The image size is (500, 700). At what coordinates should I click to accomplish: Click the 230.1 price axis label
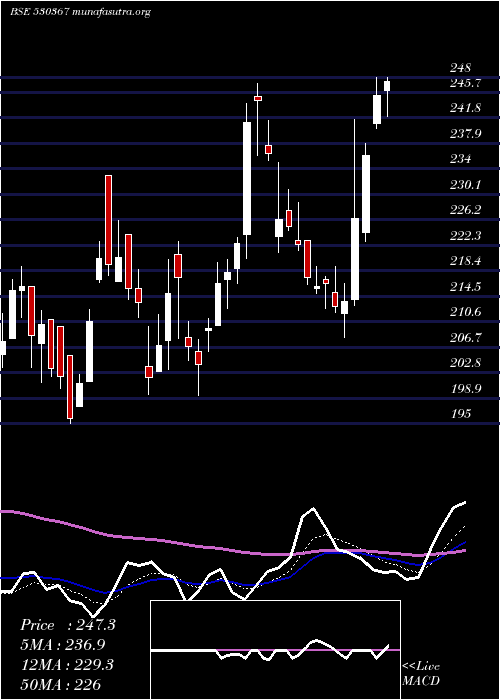click(x=465, y=184)
